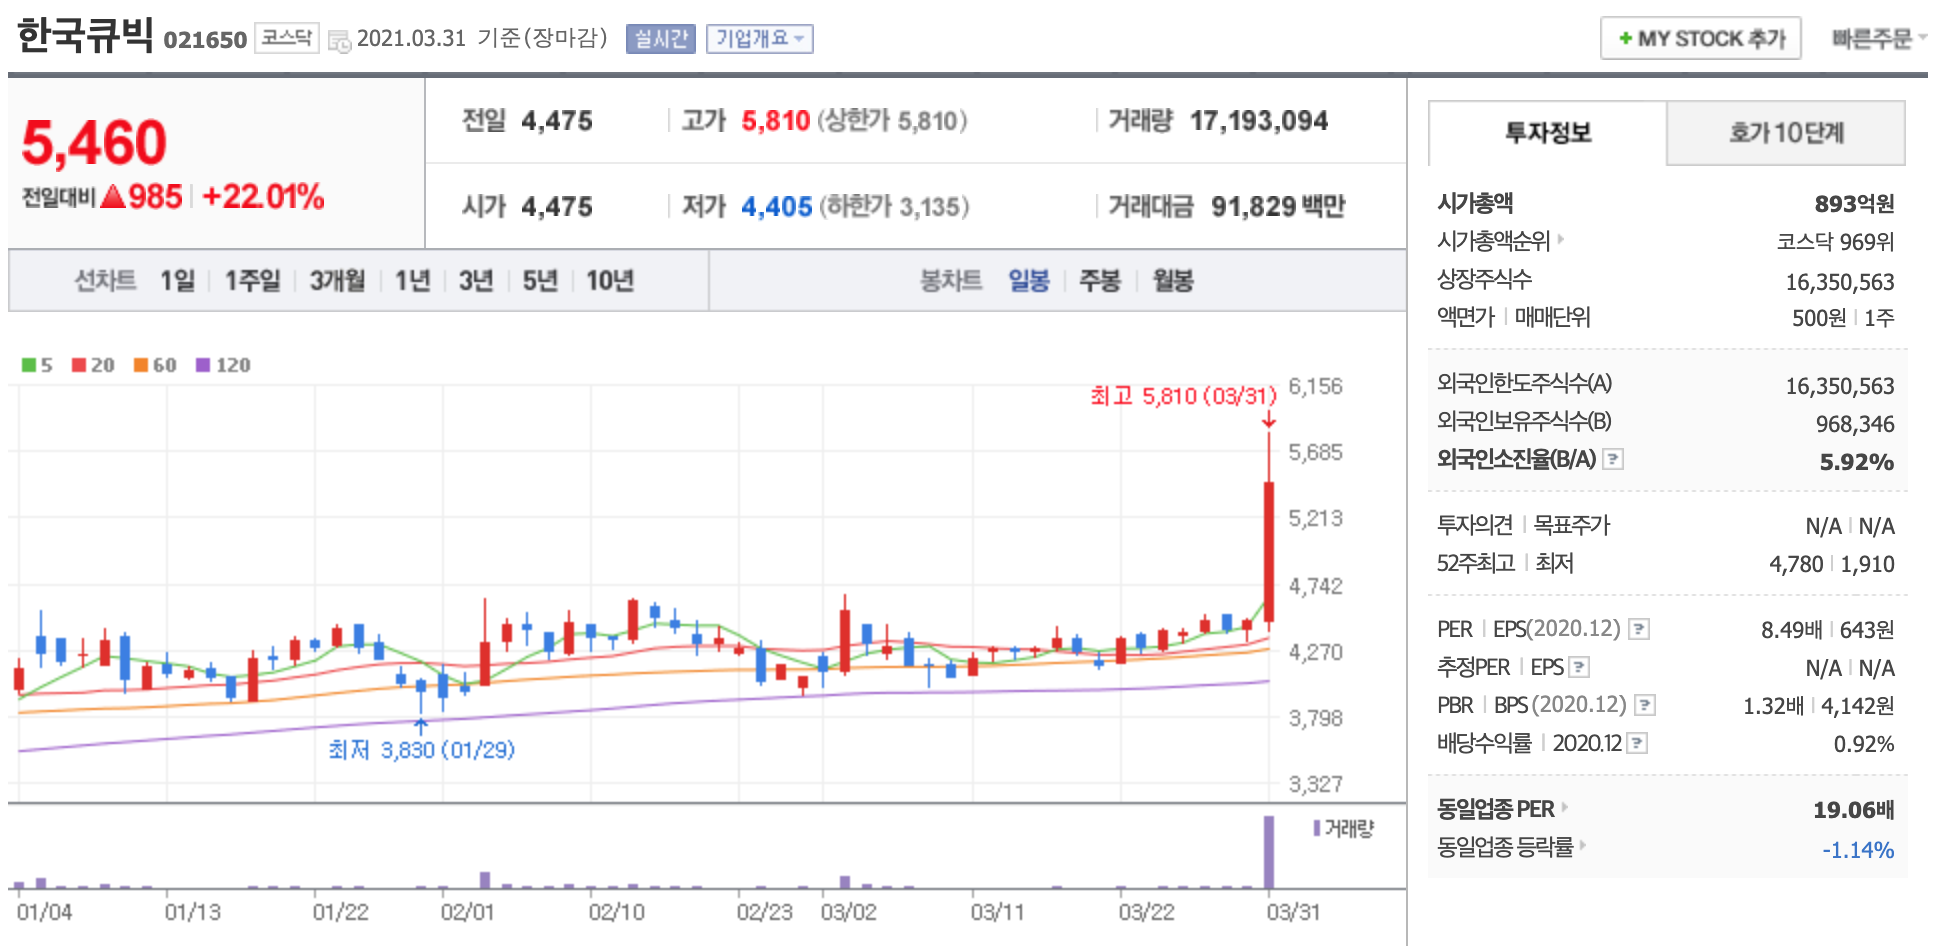
Task: Open help icon beside BPS(2020.12)
Action: 1645,705
